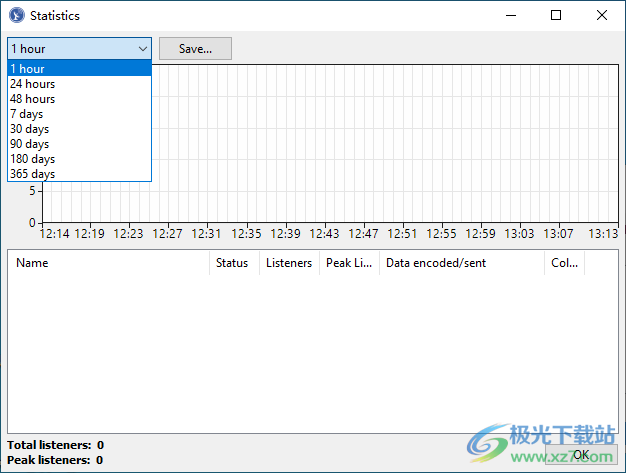
Task: Select 48 hours time range
Action: [x=33, y=99]
